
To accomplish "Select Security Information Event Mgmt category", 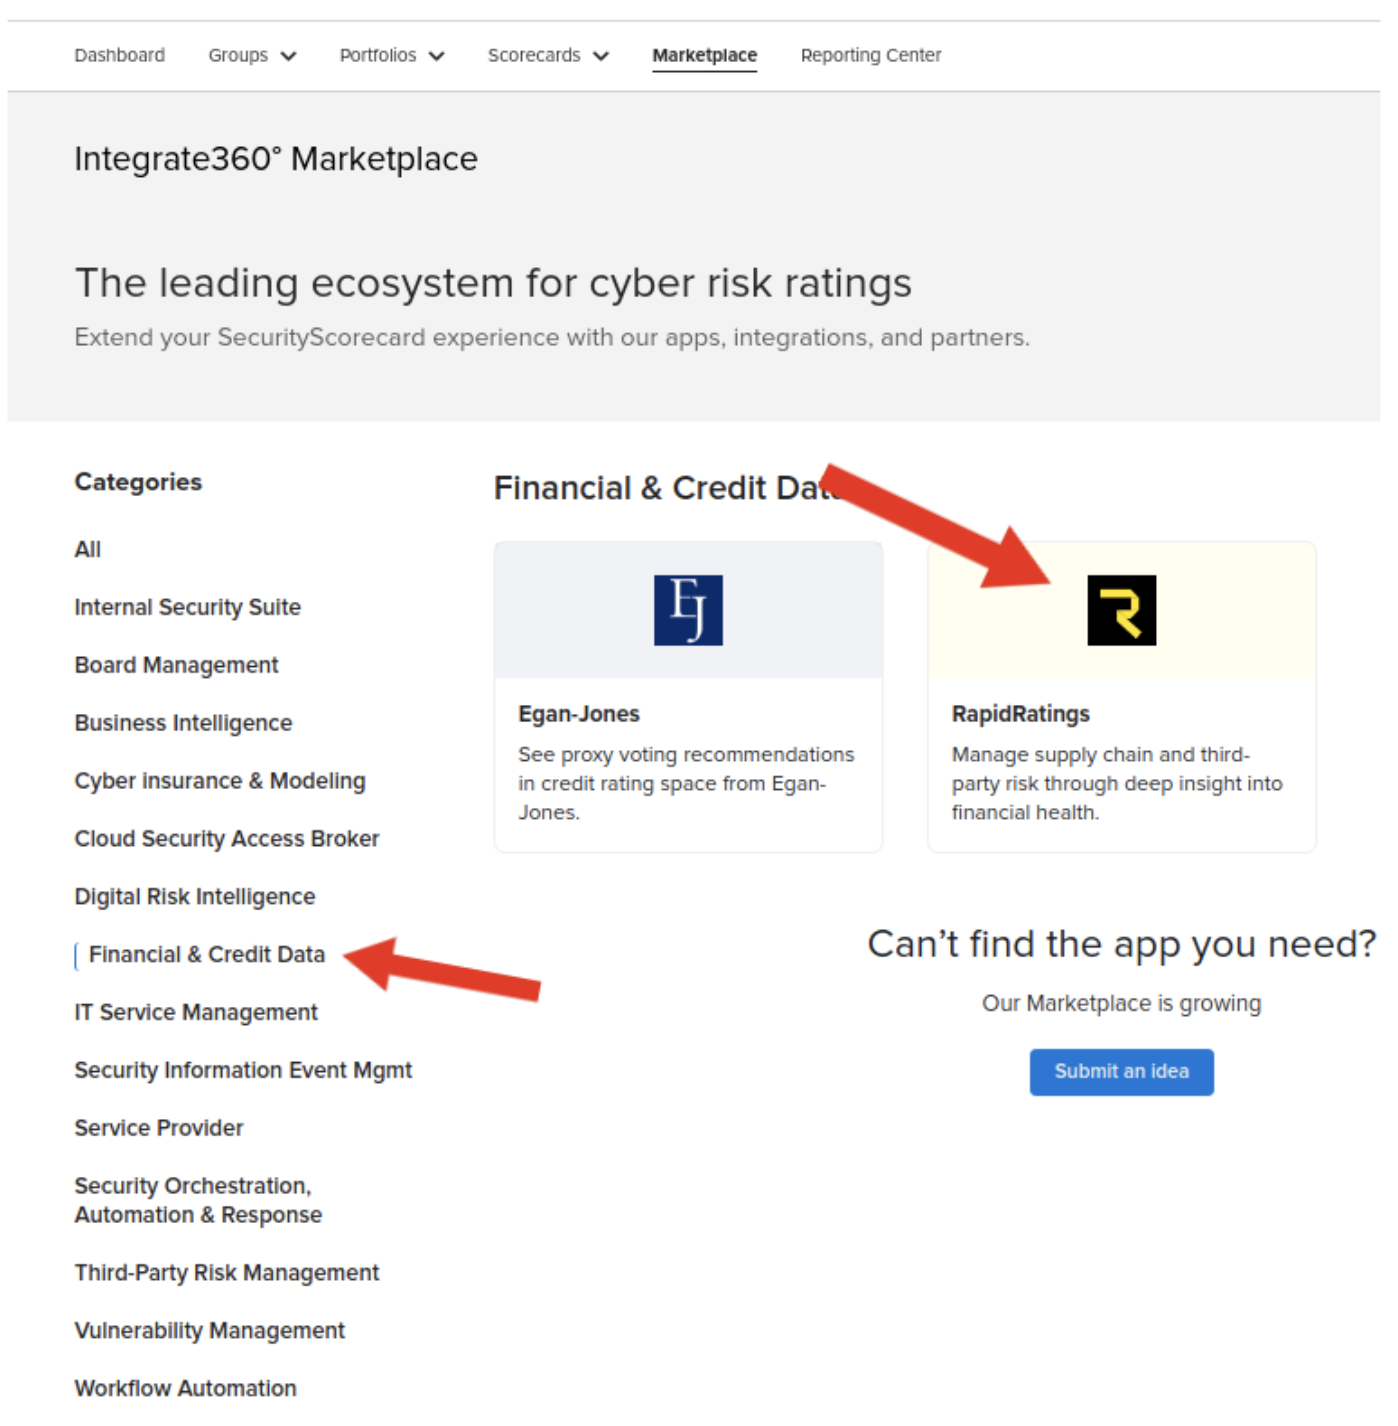I will 243,1071.
